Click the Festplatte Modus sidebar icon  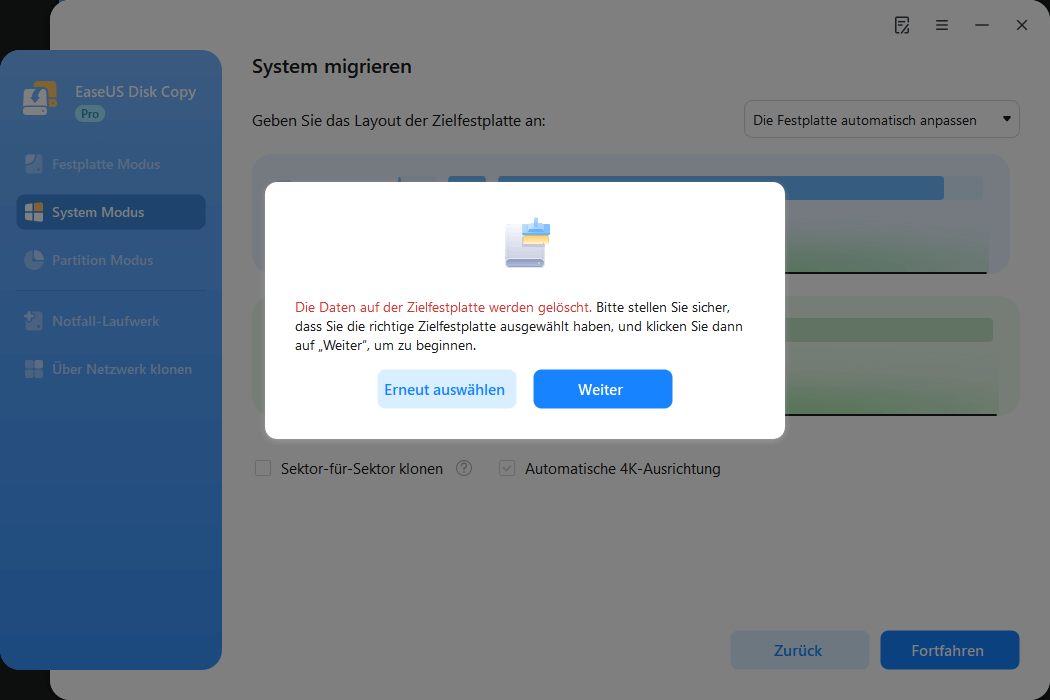pos(34,164)
